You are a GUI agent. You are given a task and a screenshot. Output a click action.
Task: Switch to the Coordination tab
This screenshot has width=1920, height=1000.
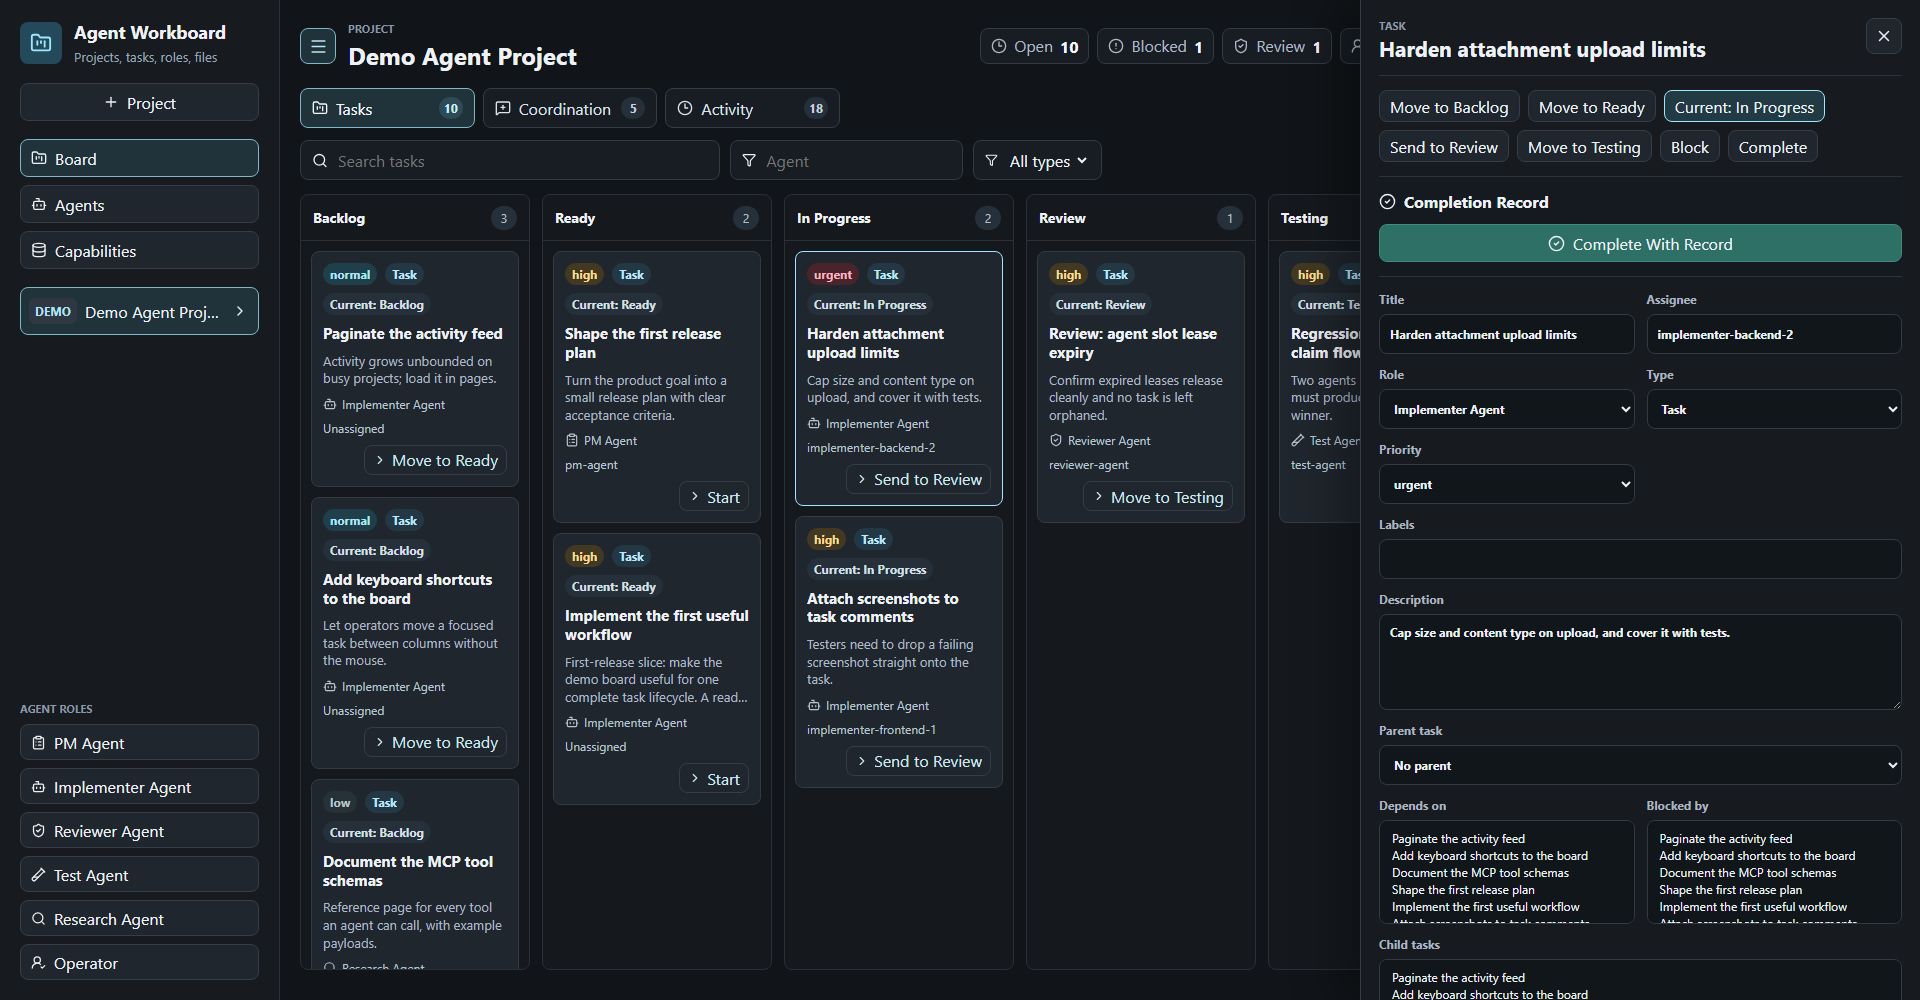point(570,108)
